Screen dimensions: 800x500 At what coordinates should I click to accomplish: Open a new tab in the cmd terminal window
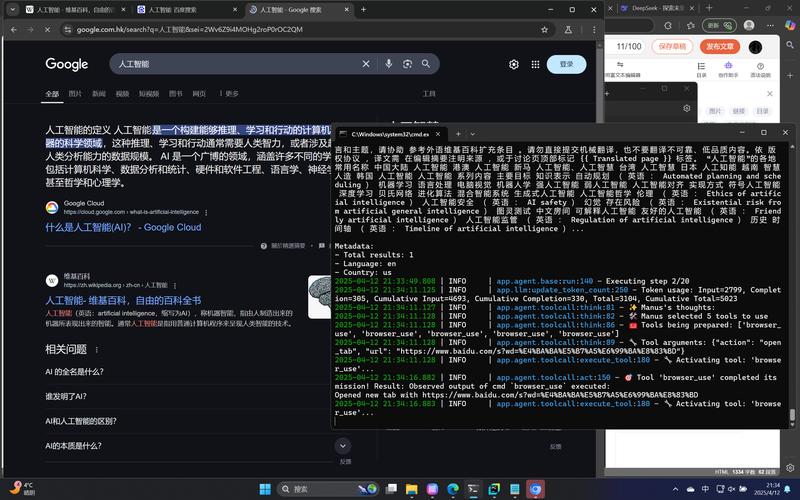pos(458,134)
